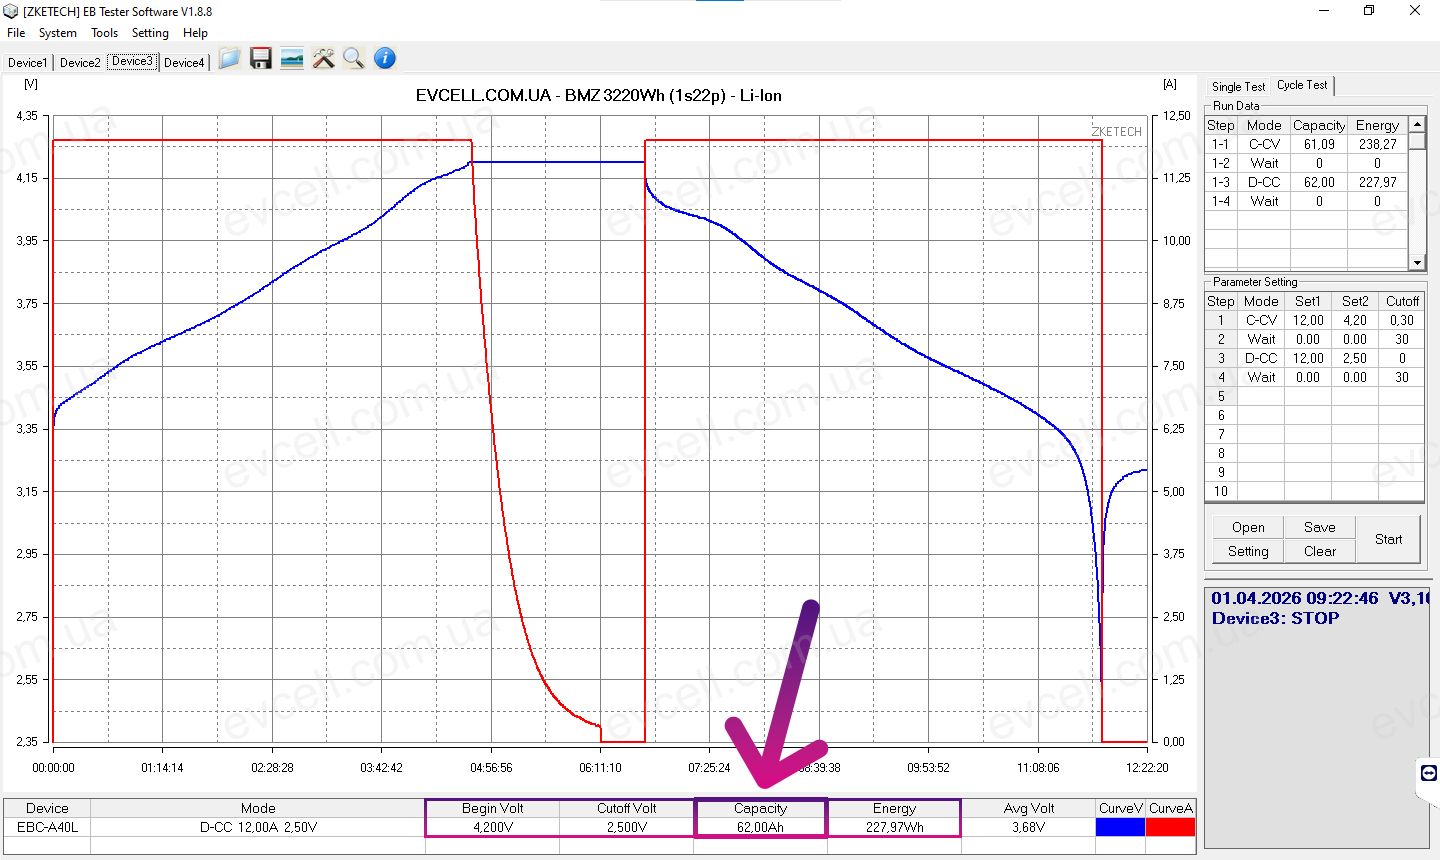Open the Tools menu

(x=104, y=33)
